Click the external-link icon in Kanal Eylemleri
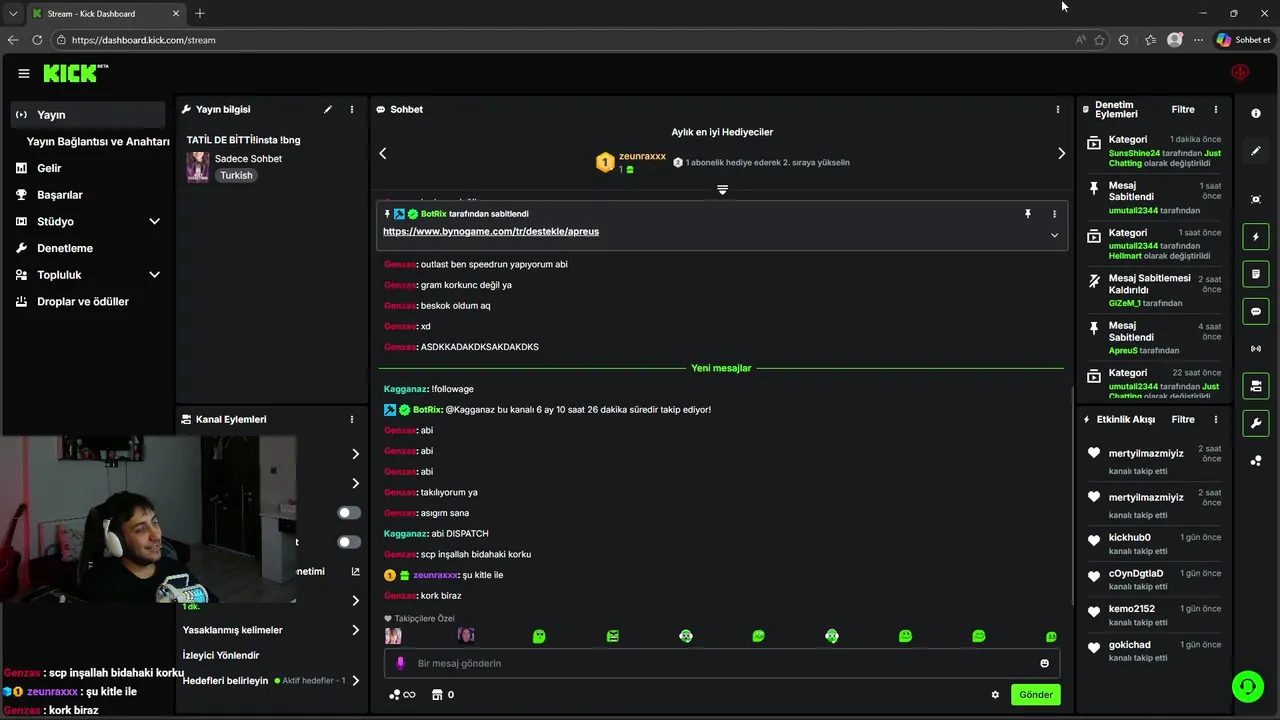Screen dimensions: 1280x720 (355, 571)
